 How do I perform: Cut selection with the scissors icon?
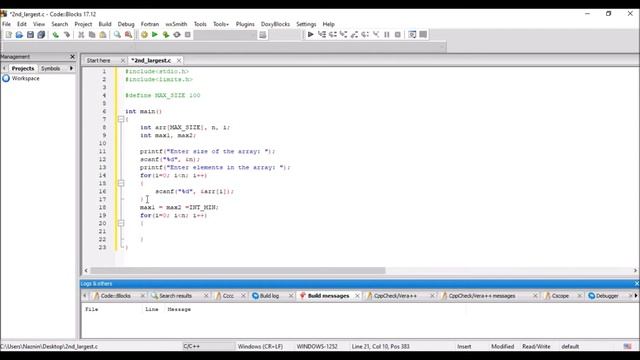(x=81, y=35)
